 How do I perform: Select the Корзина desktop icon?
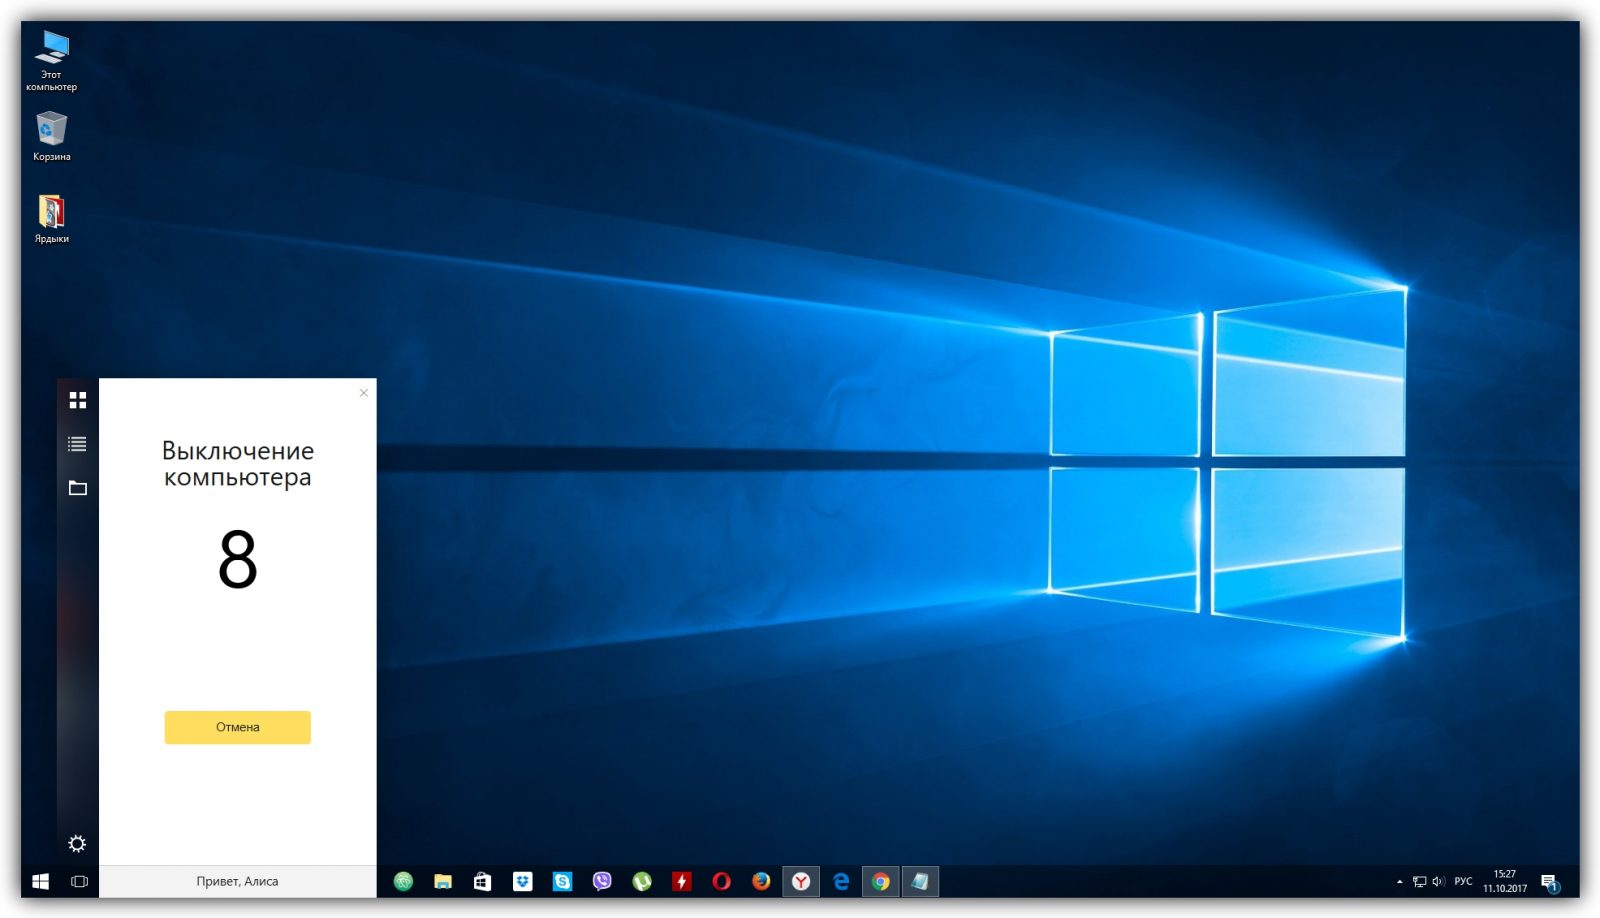tap(51, 136)
